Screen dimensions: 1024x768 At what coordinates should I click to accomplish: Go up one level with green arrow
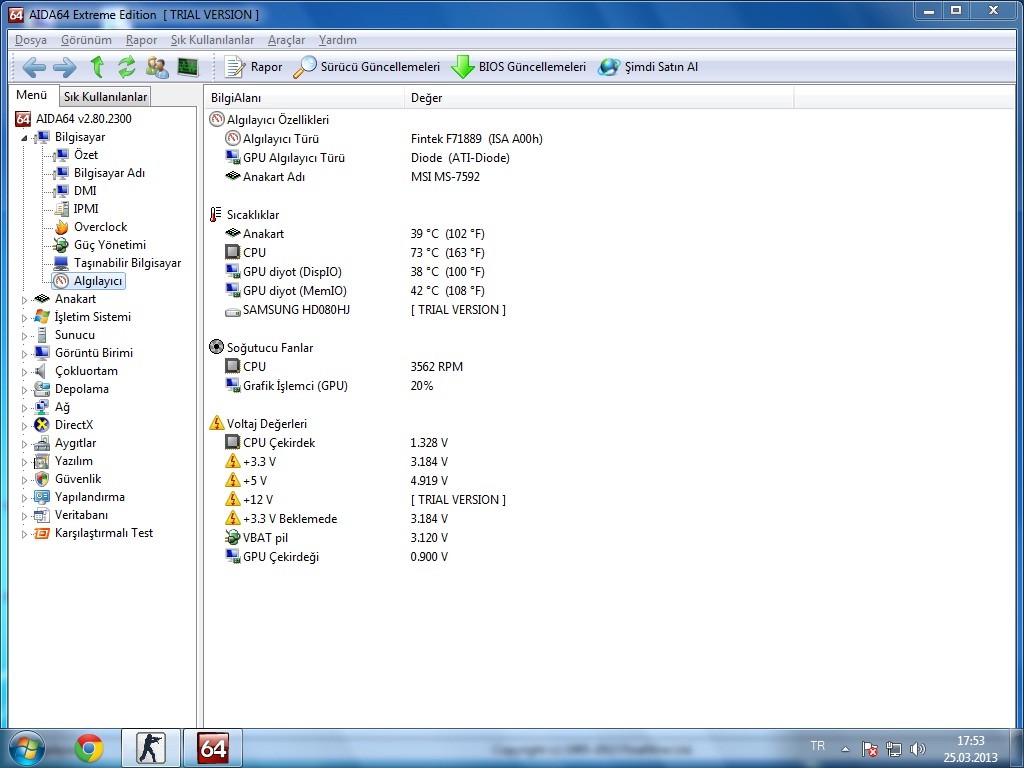tap(97, 67)
